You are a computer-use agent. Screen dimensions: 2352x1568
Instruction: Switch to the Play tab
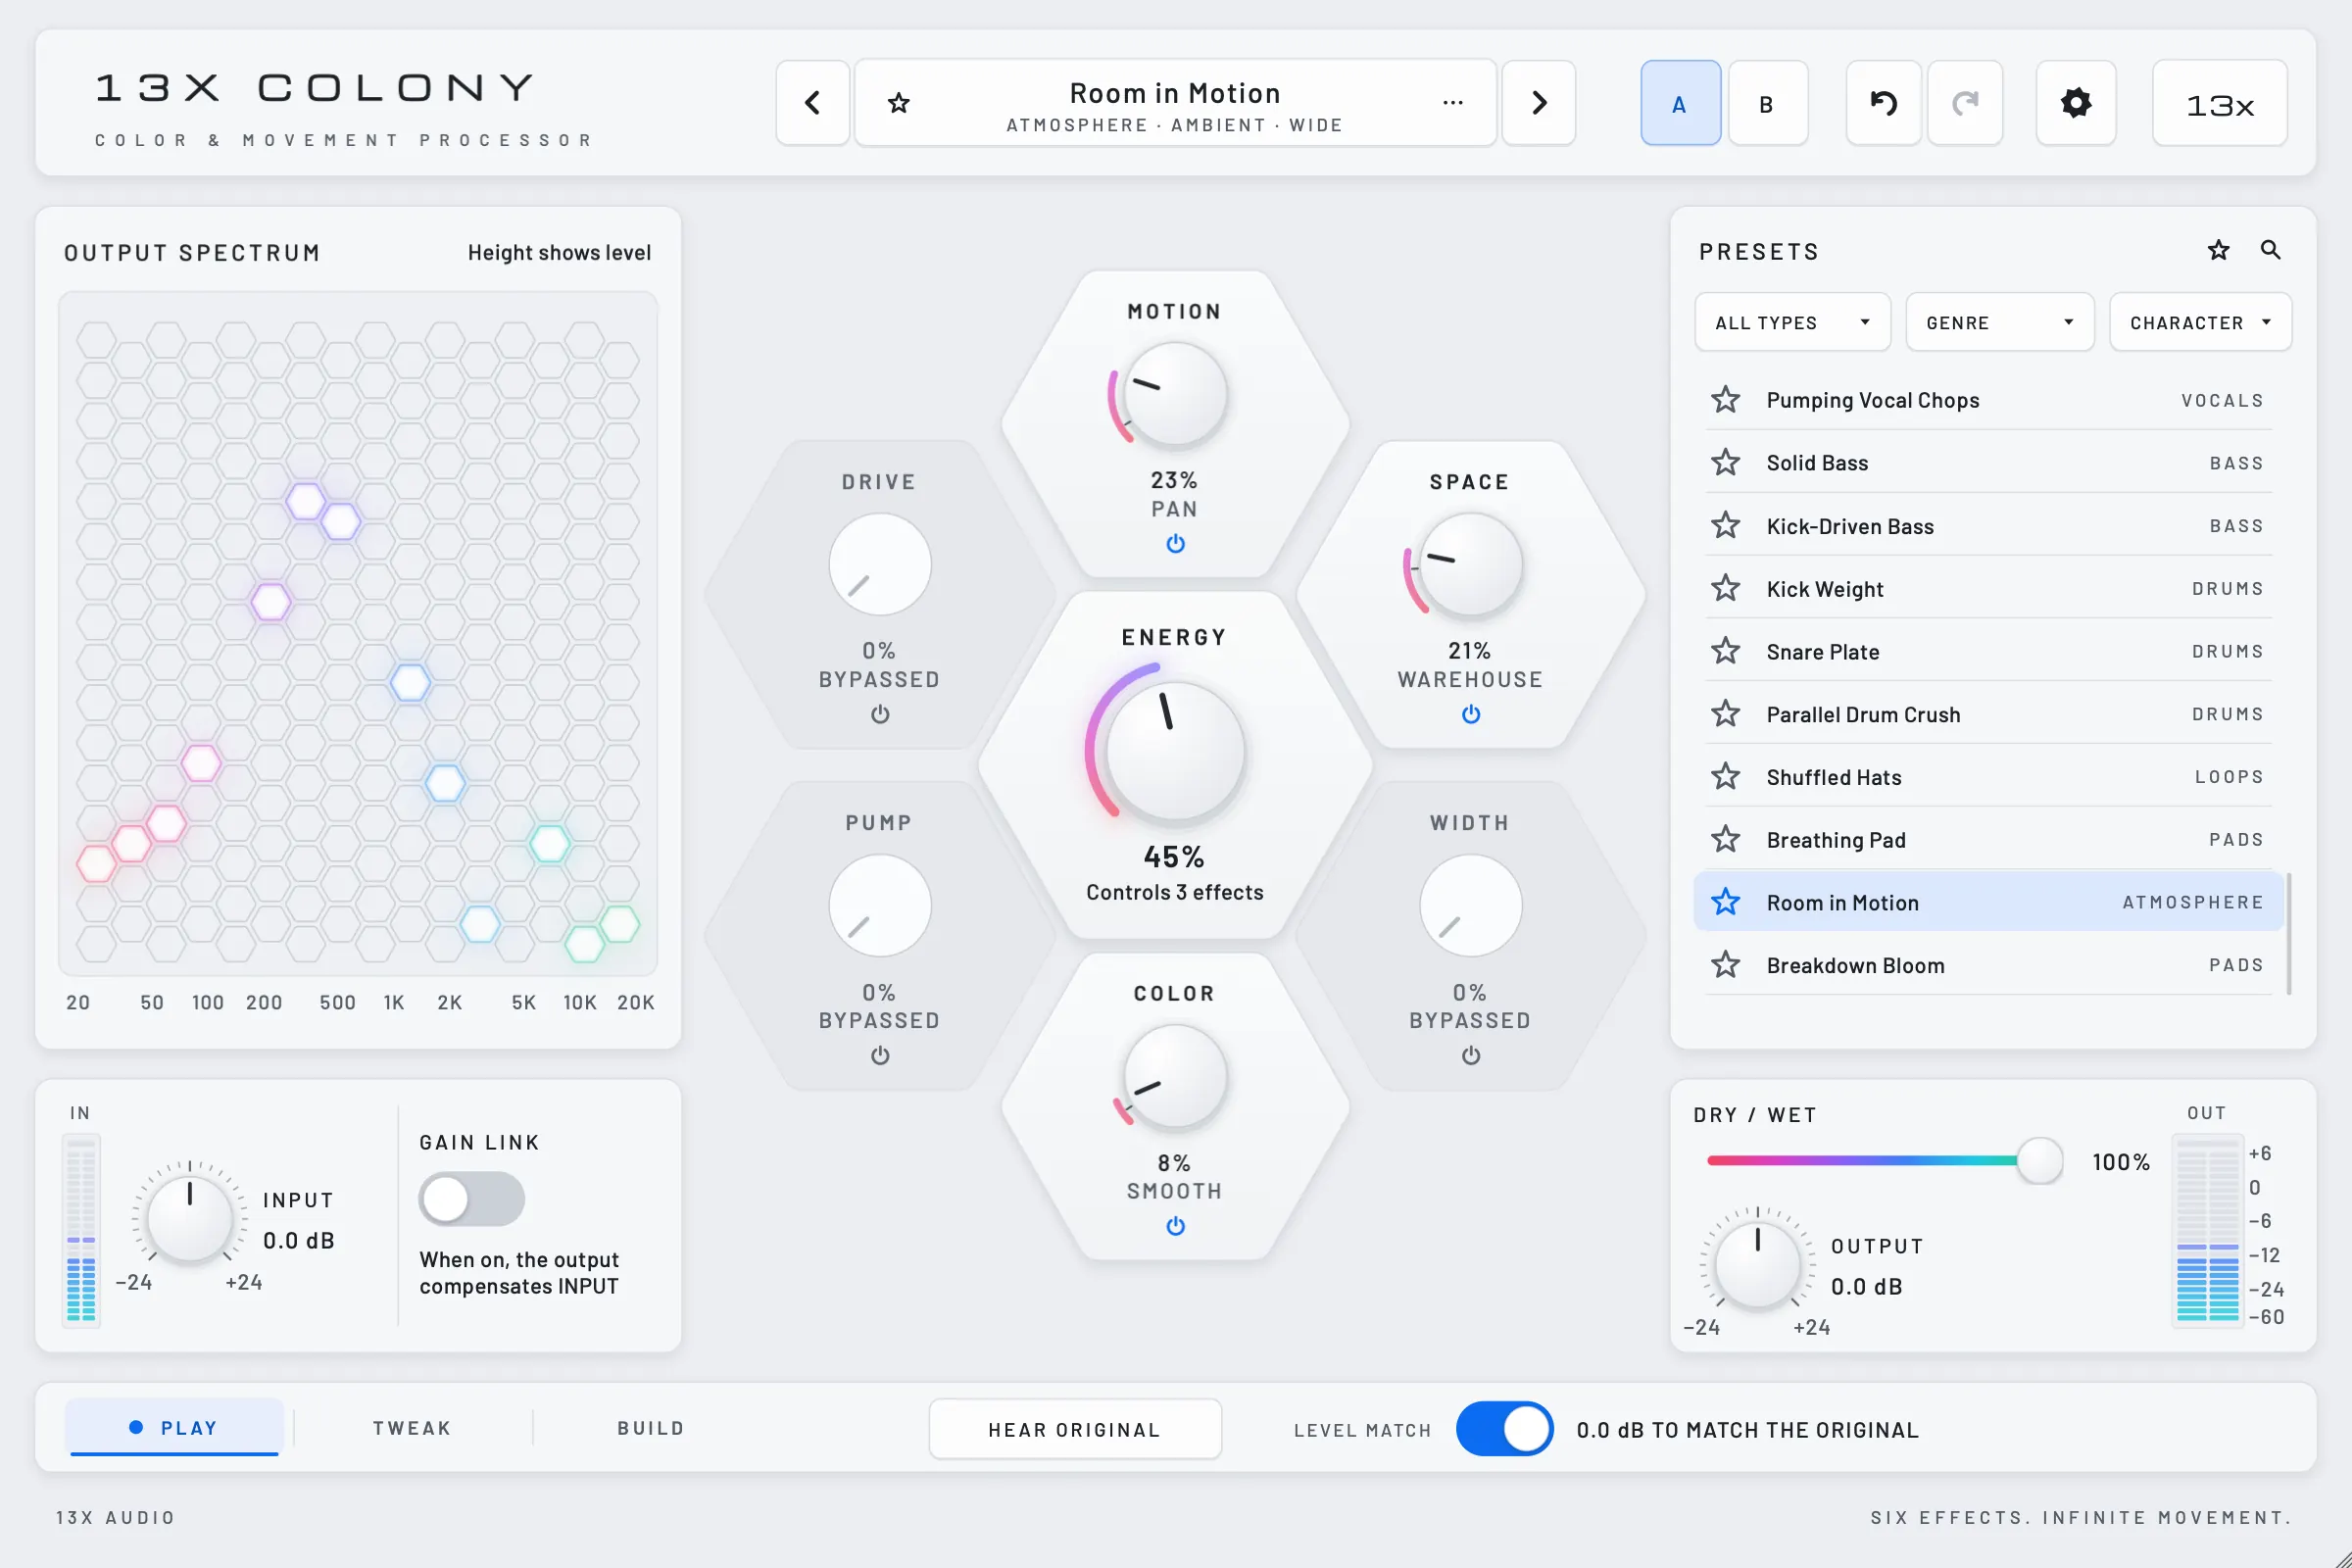coord(175,1428)
